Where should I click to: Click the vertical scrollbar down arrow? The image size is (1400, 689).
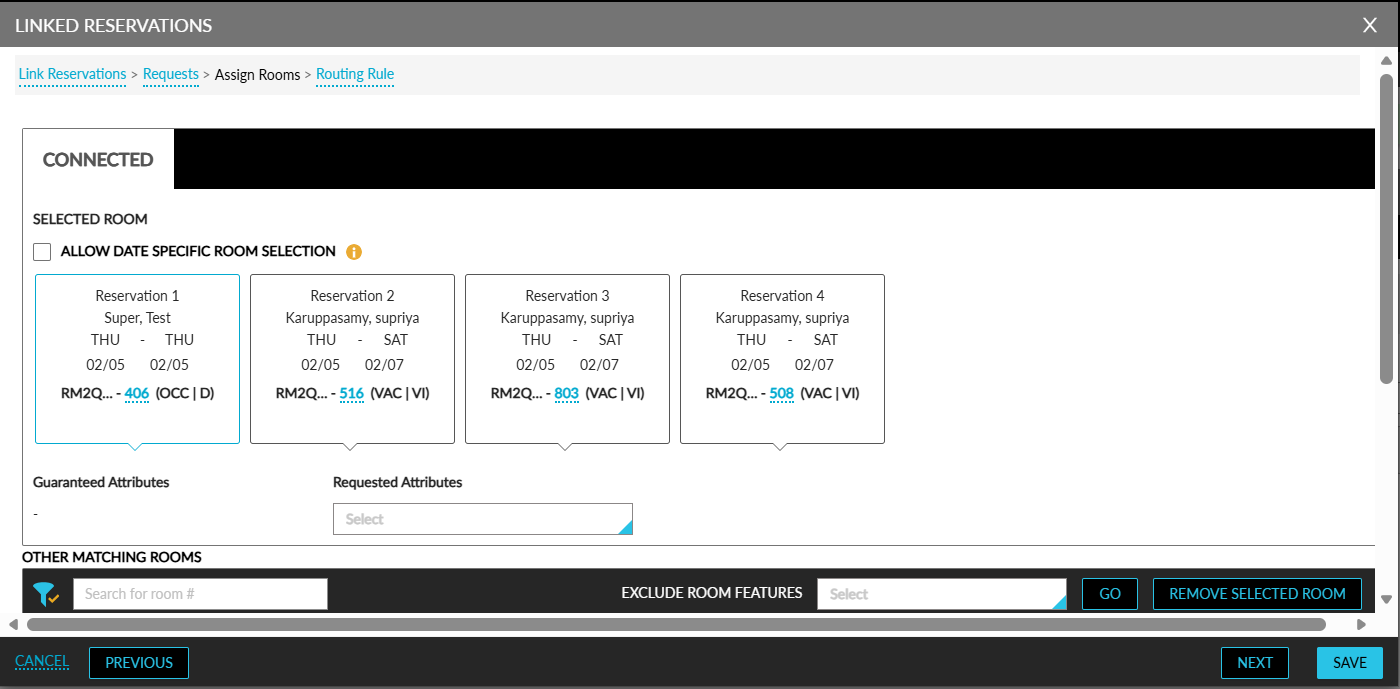pyautogui.click(x=1386, y=599)
